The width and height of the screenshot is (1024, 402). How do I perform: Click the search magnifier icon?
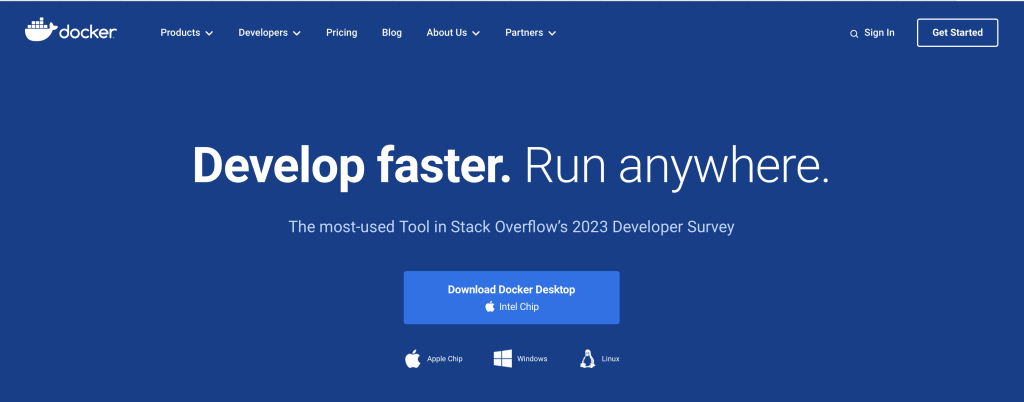854,34
